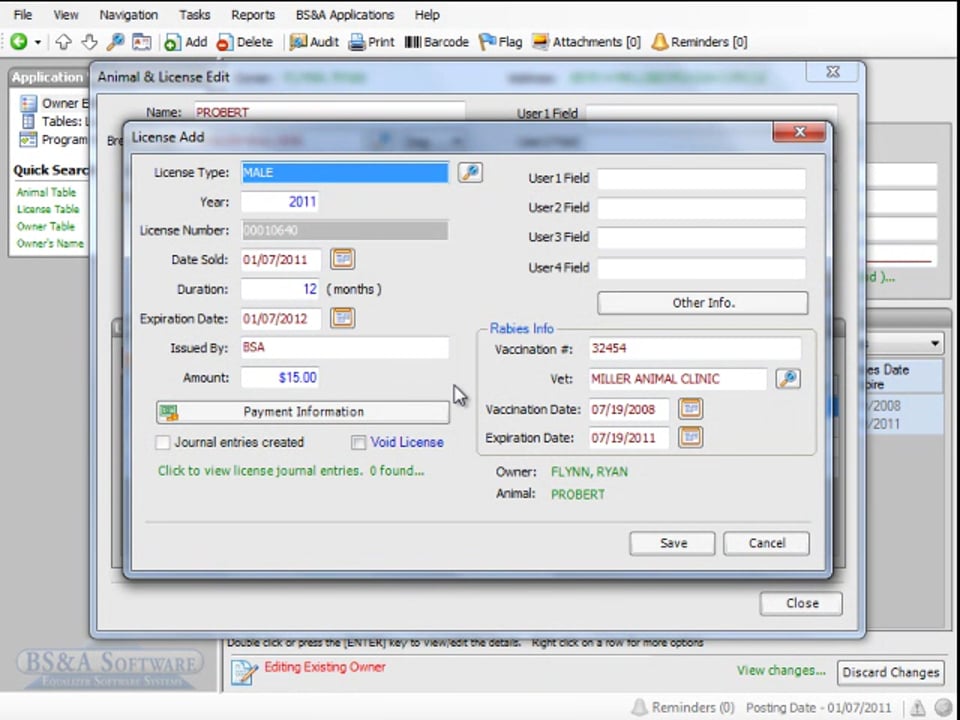Click the Vaccination # field
Viewport: 960px width, 720px height.
pos(695,349)
